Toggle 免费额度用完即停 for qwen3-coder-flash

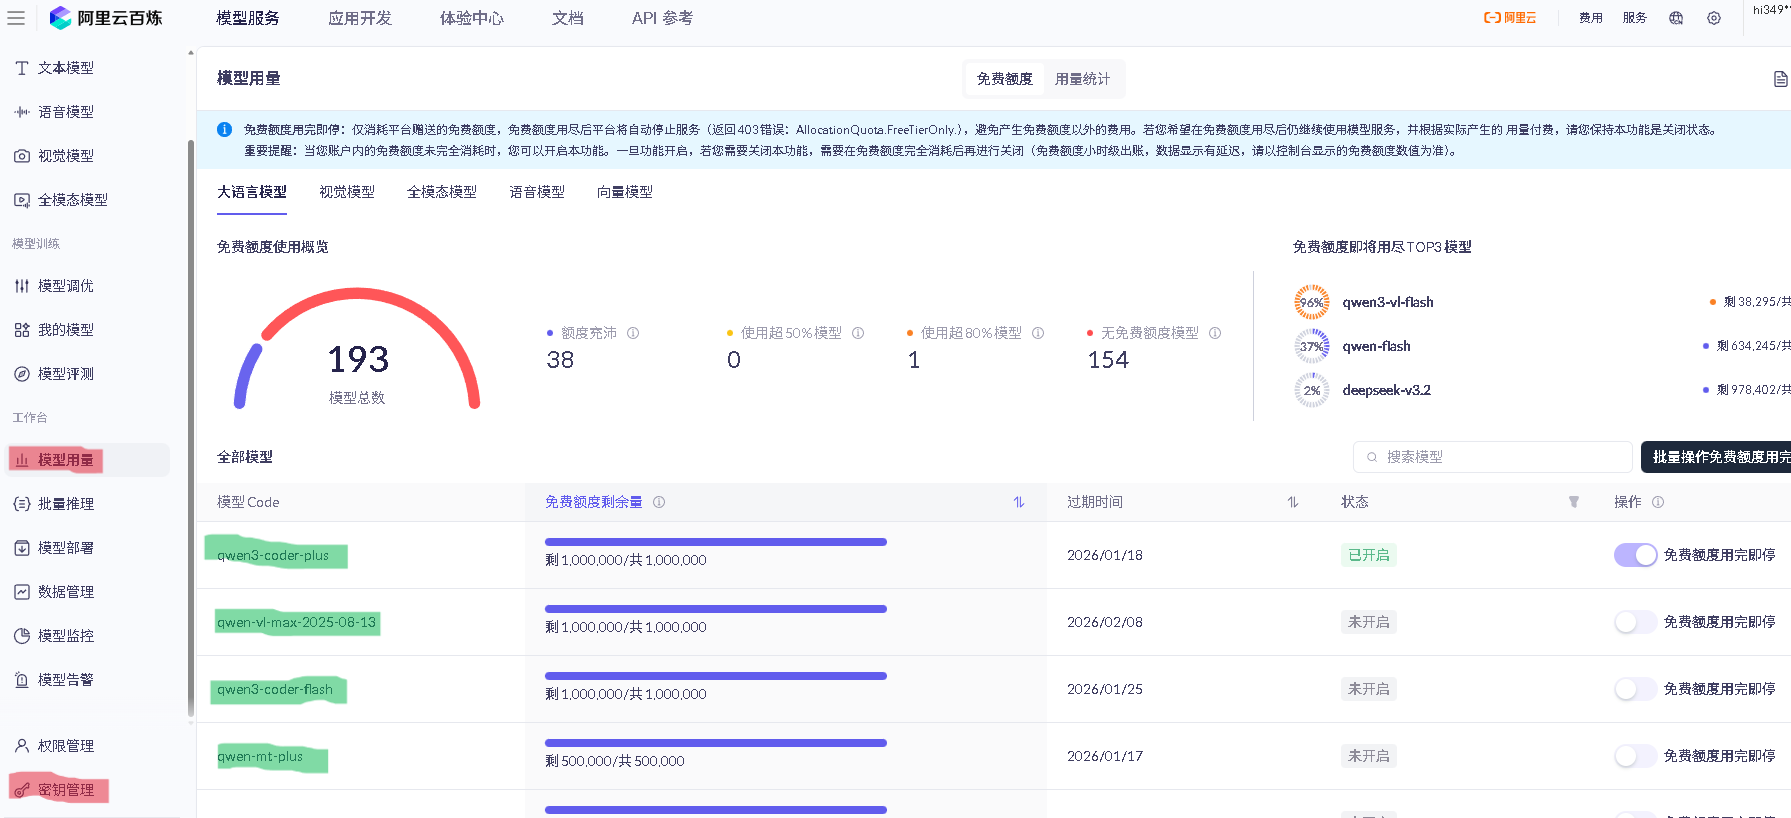pyautogui.click(x=1636, y=689)
